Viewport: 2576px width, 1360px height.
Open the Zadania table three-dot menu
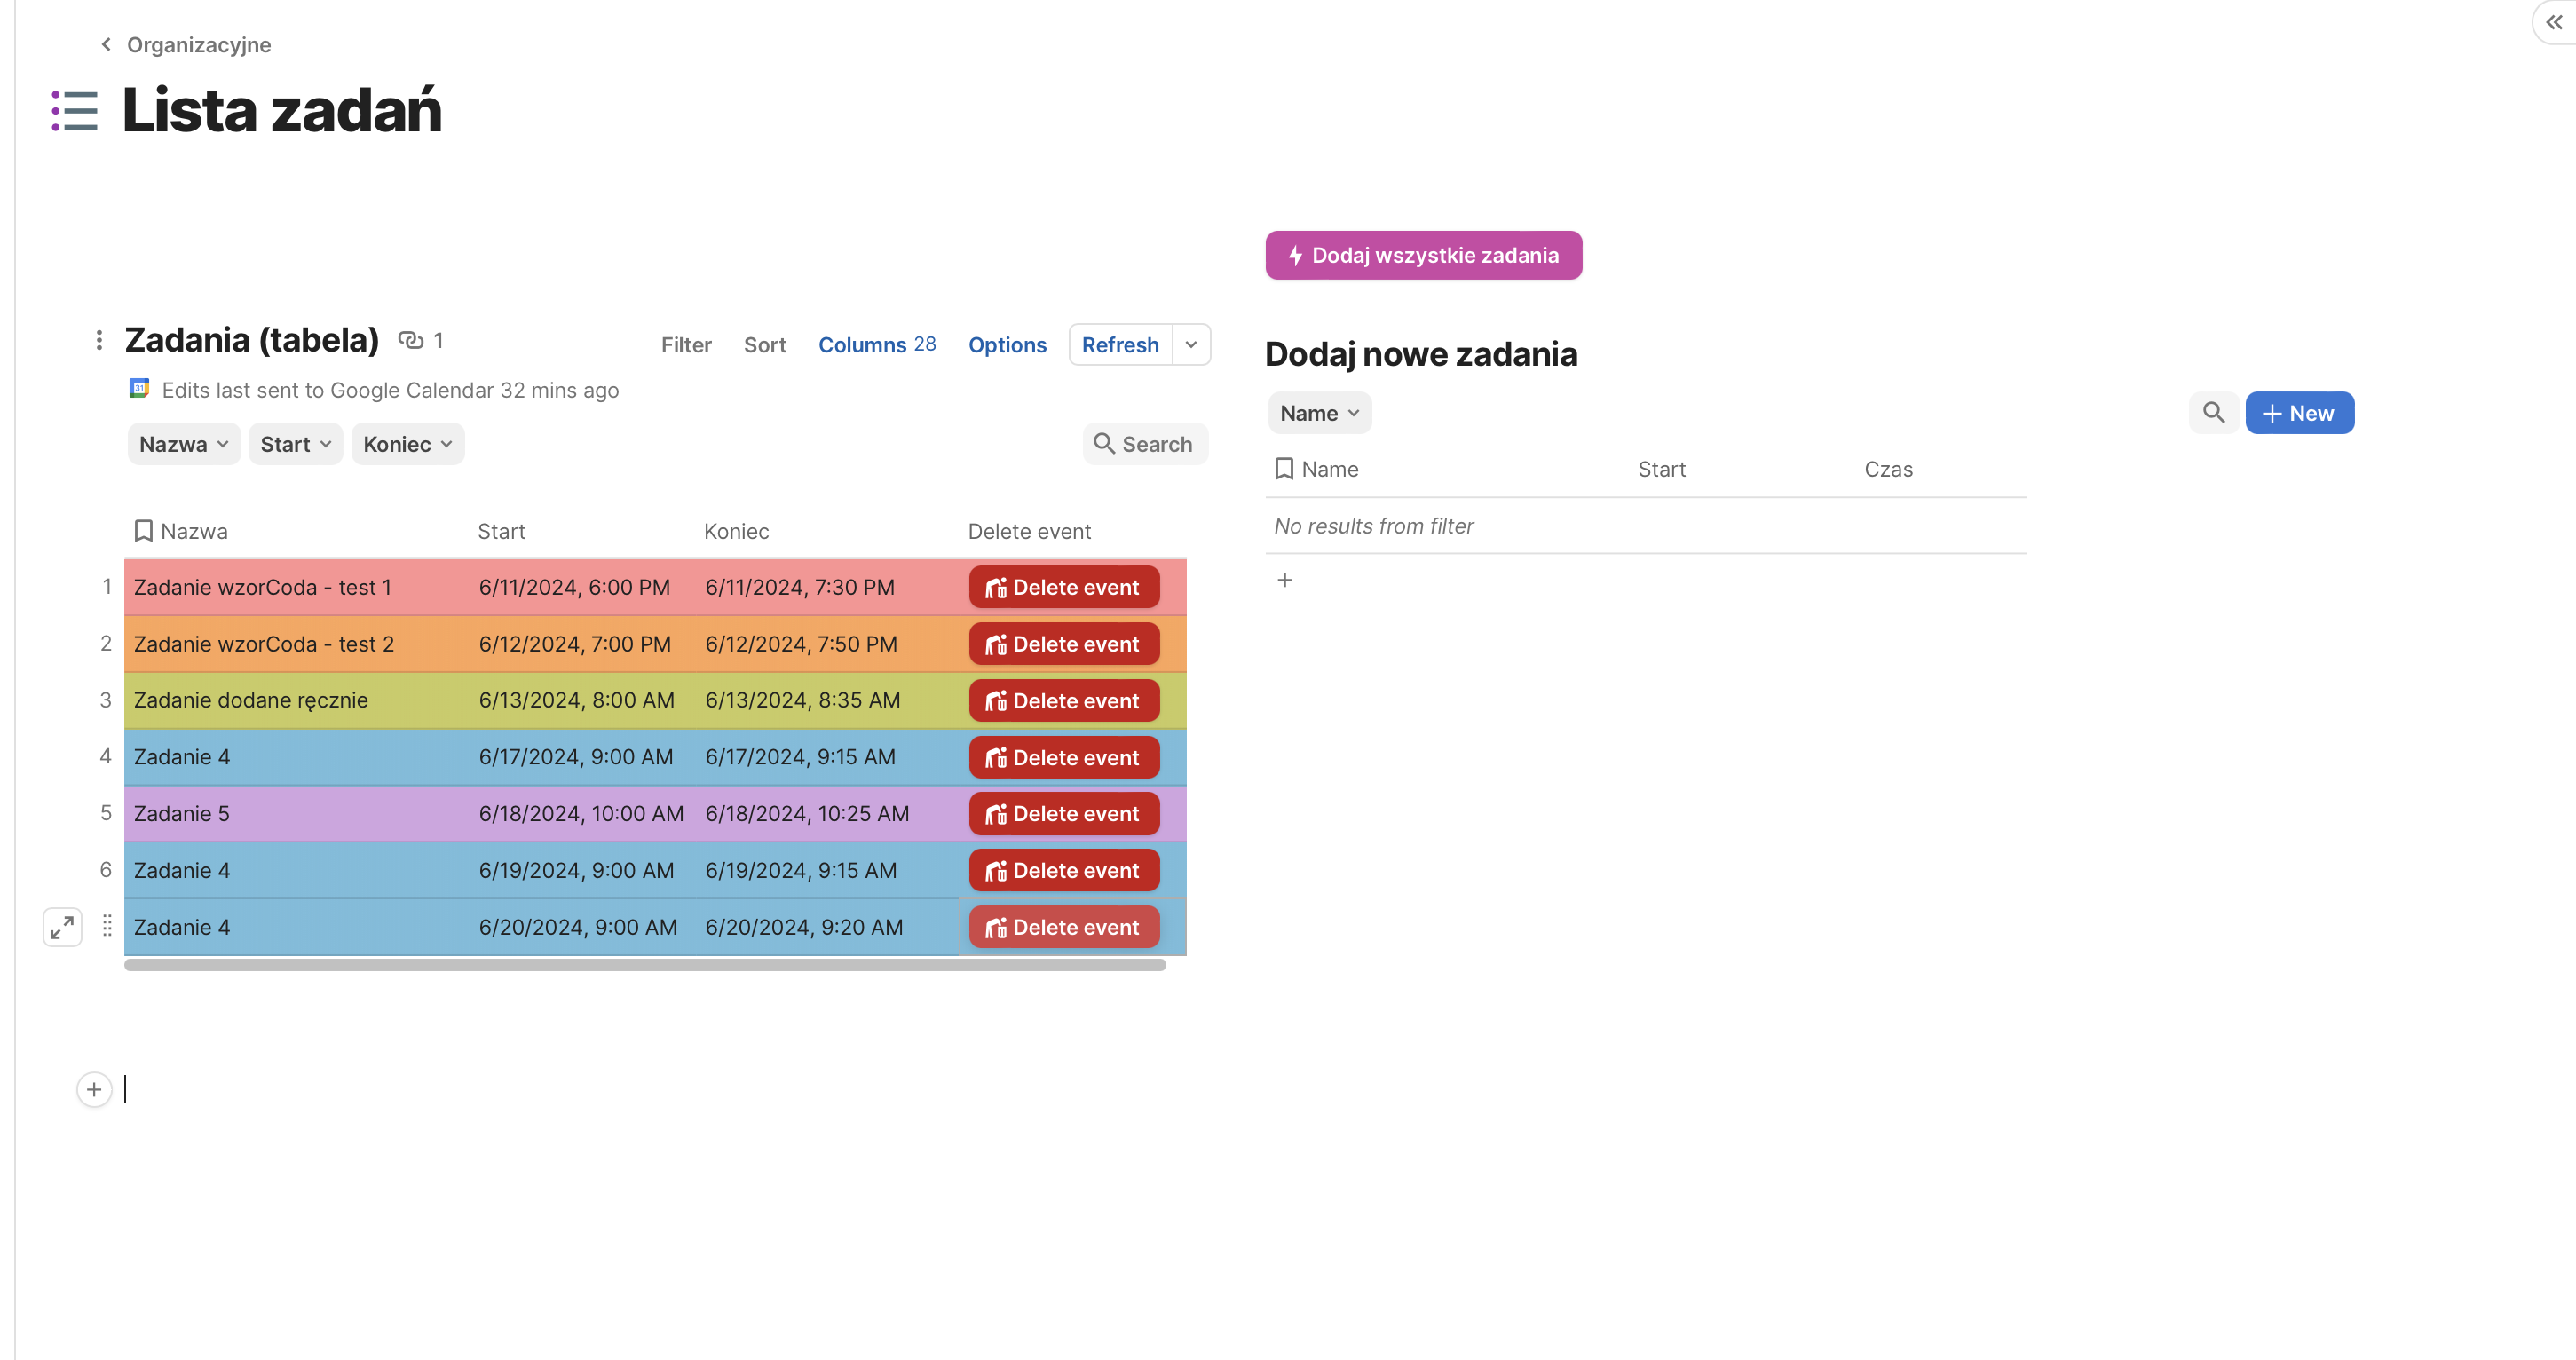click(x=98, y=340)
